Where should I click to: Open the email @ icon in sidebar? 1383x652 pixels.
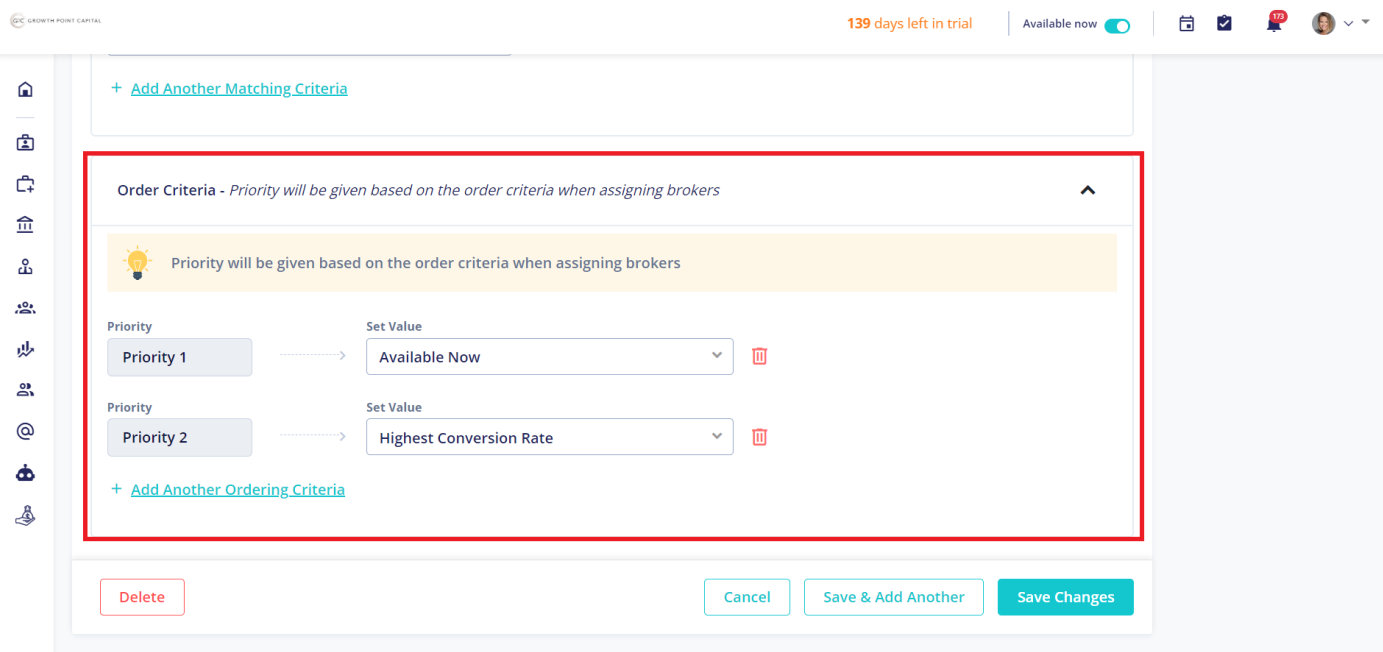[25, 431]
